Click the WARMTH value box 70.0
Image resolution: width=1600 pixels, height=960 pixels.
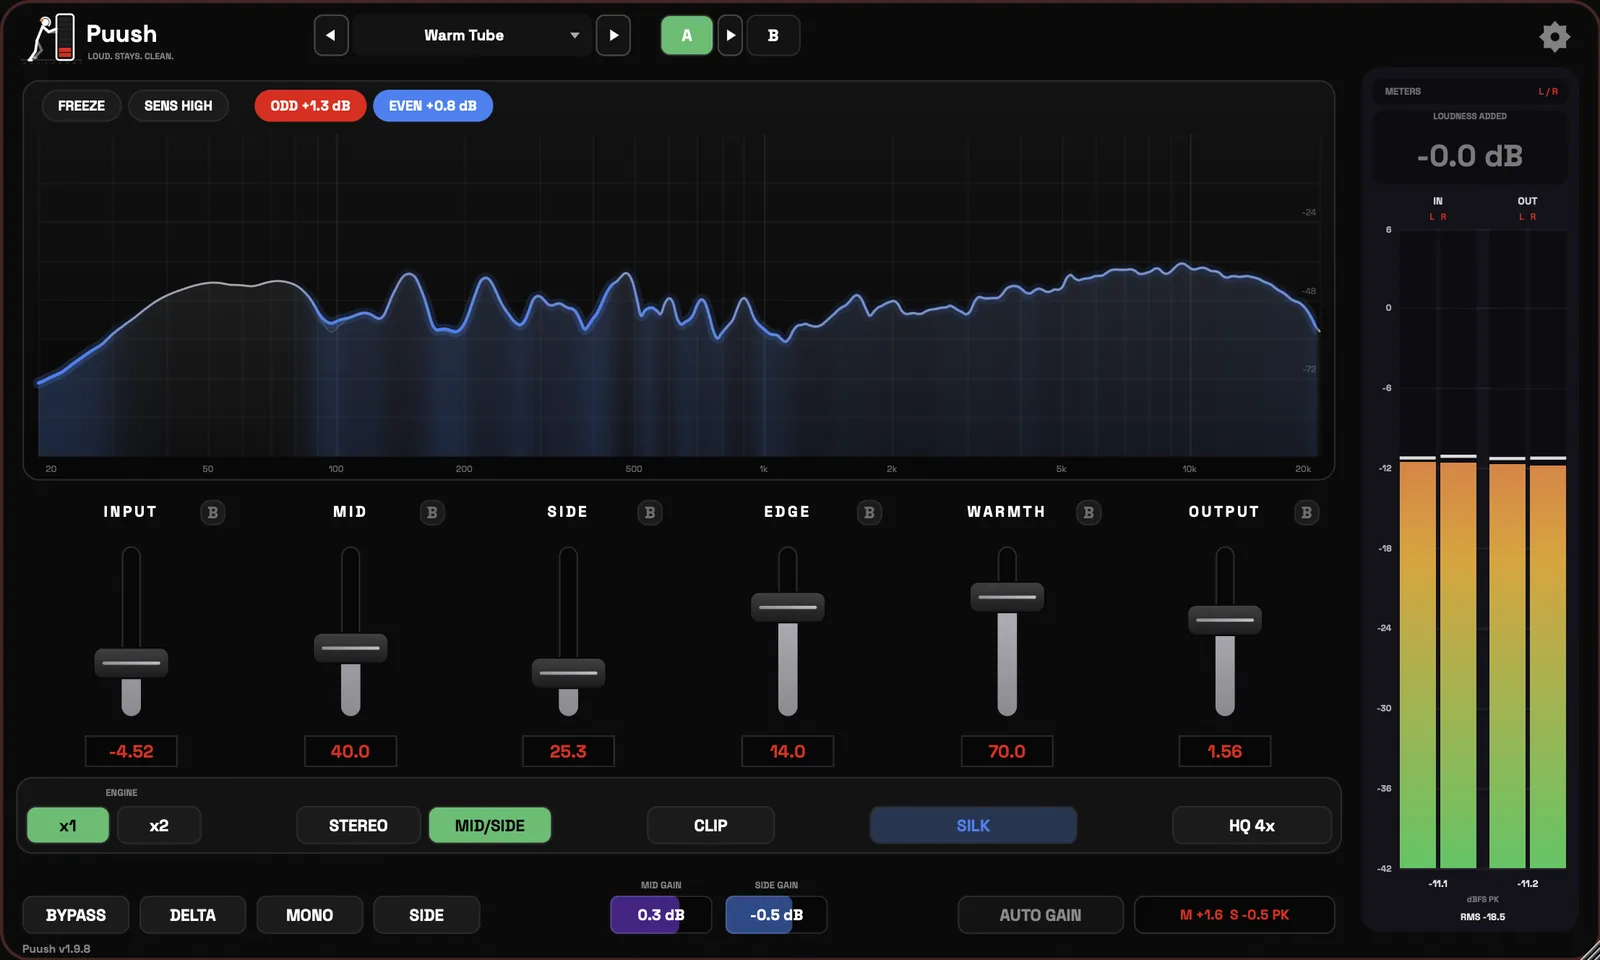click(1007, 751)
